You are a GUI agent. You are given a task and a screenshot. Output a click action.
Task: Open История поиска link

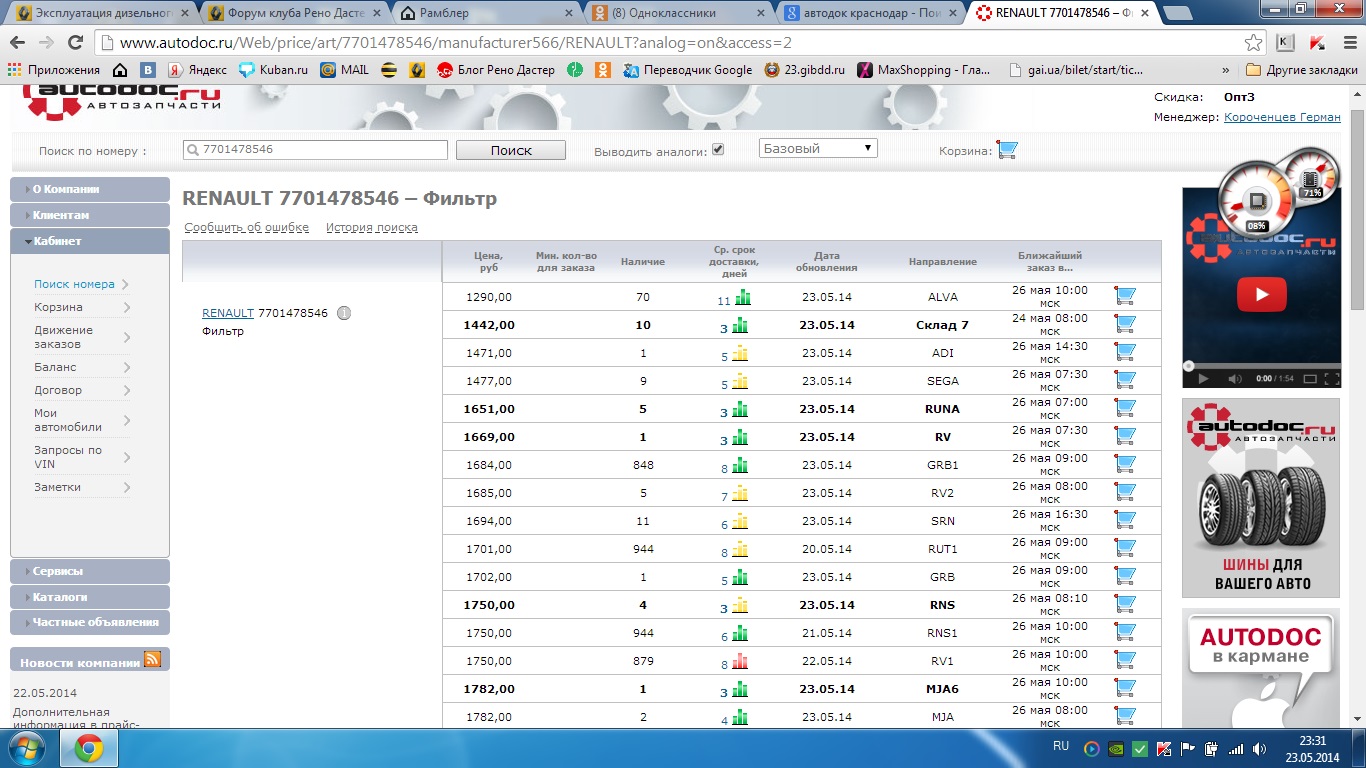(372, 227)
